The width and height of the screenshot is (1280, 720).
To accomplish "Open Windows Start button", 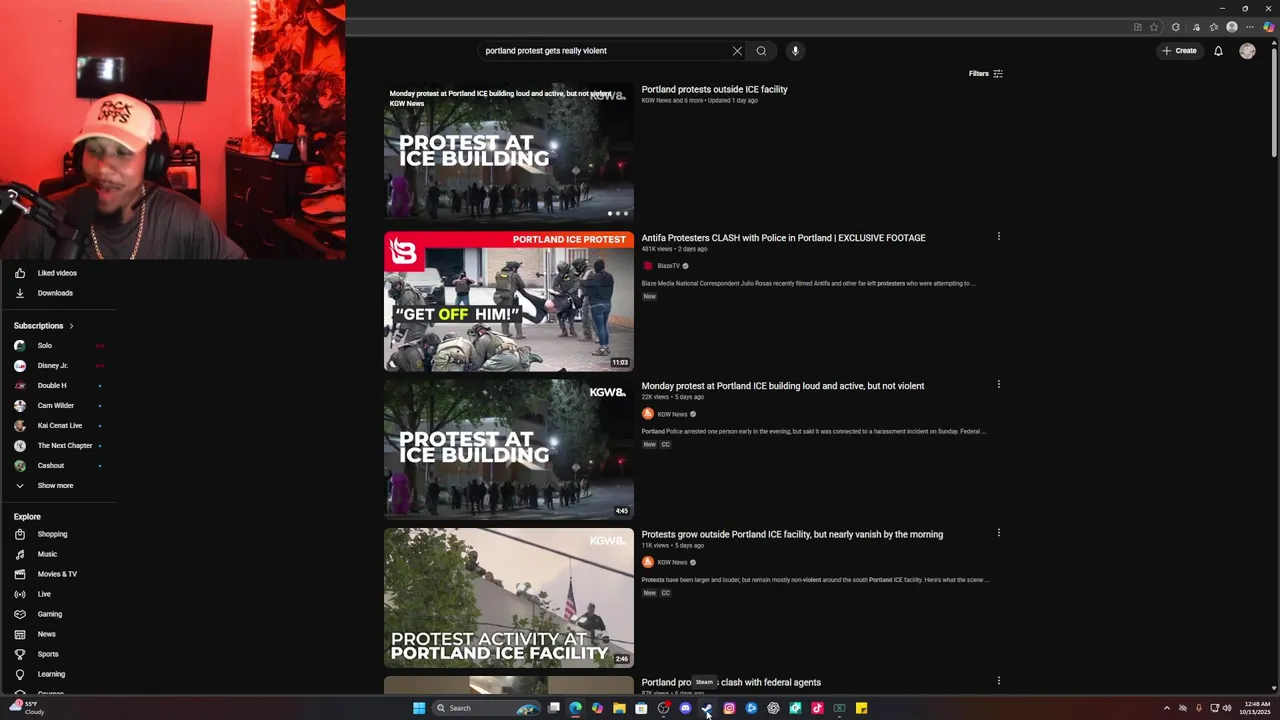I will tap(419, 708).
